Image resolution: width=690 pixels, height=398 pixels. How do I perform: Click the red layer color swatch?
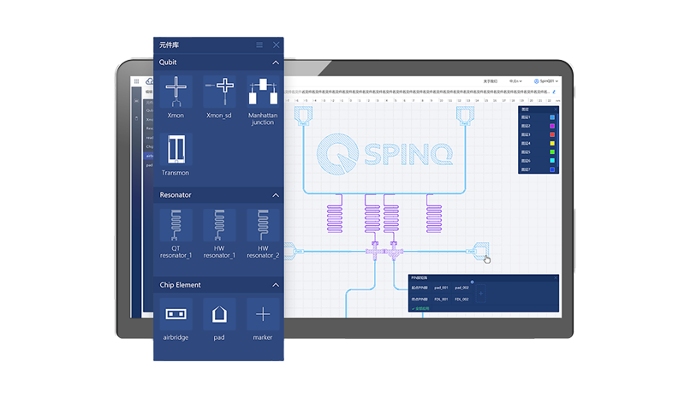552,135
